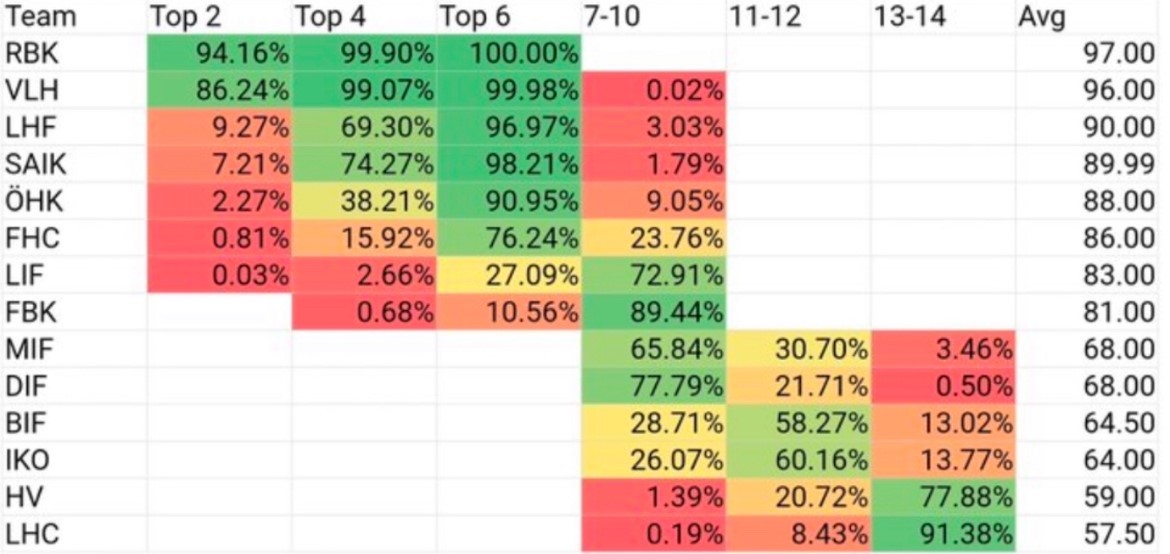Click the 94.16% cell for RBK
The width and height of the screenshot is (1170, 554).
tap(219, 53)
